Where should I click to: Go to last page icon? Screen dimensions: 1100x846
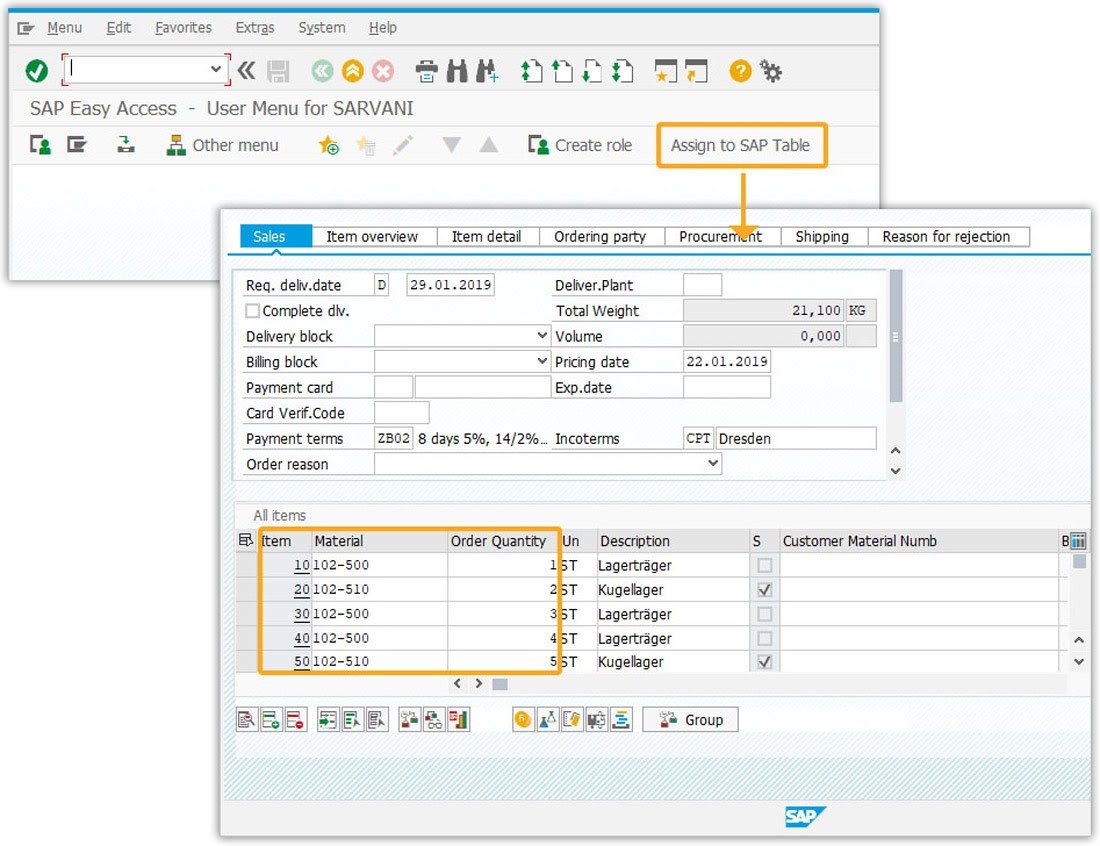pos(622,71)
